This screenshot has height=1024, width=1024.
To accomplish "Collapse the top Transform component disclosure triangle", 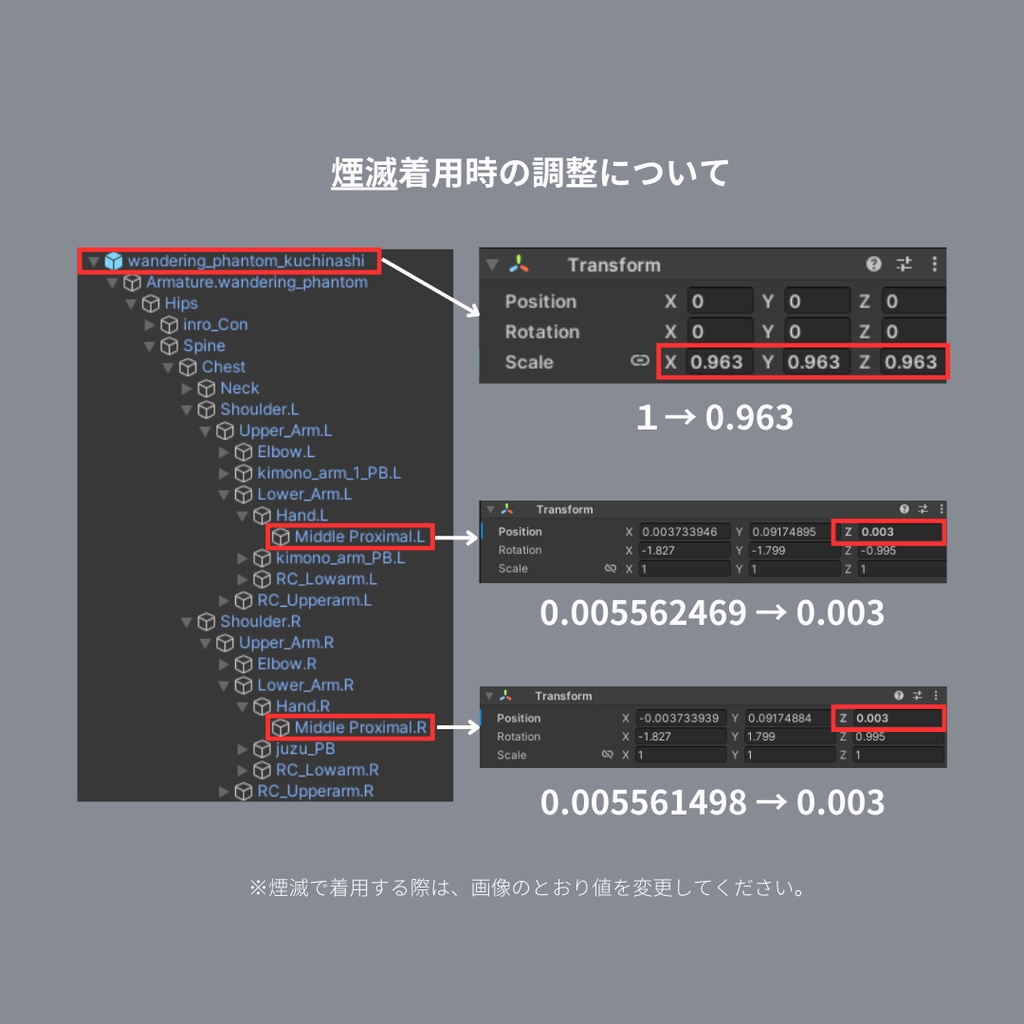I will click(492, 265).
